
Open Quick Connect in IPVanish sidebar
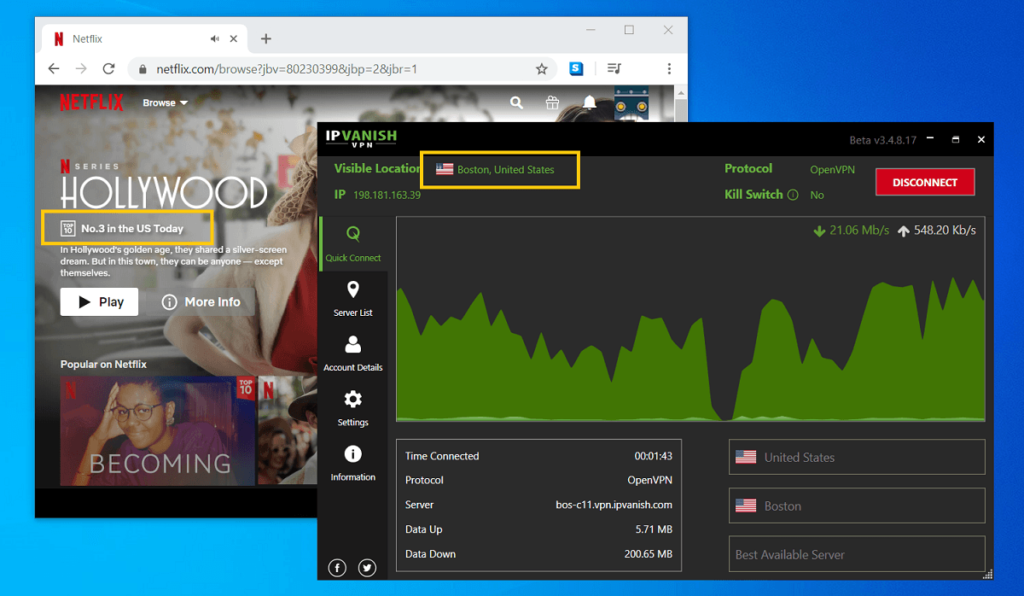pyautogui.click(x=353, y=244)
